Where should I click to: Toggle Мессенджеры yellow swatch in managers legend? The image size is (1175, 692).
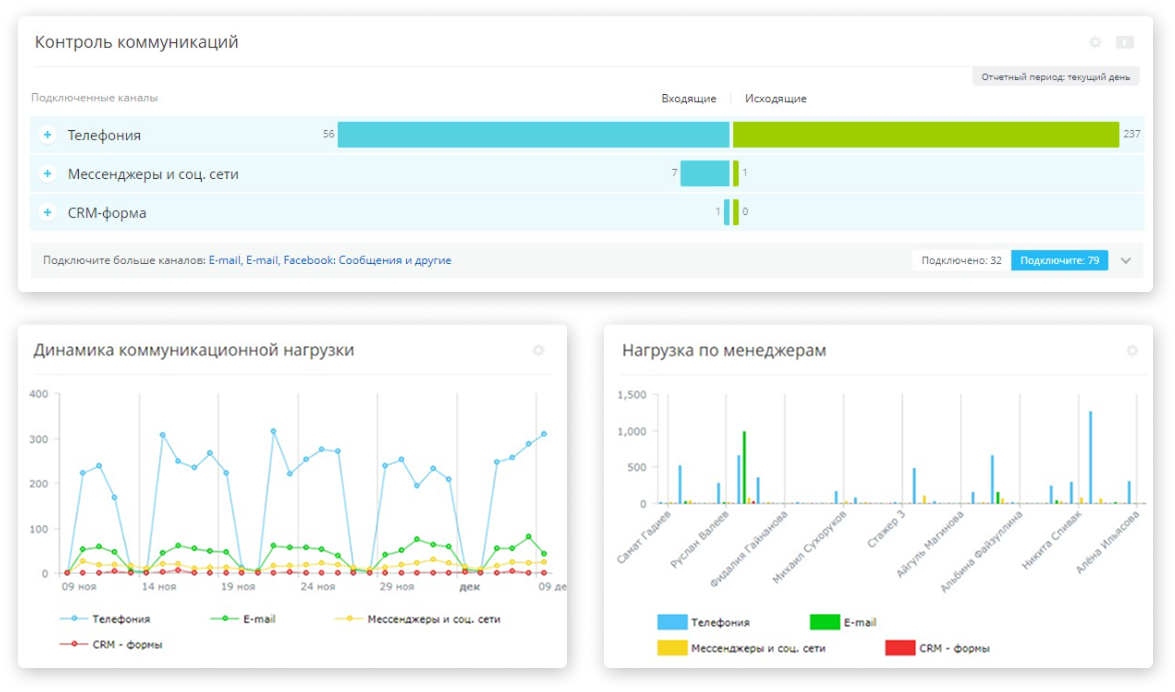672,649
